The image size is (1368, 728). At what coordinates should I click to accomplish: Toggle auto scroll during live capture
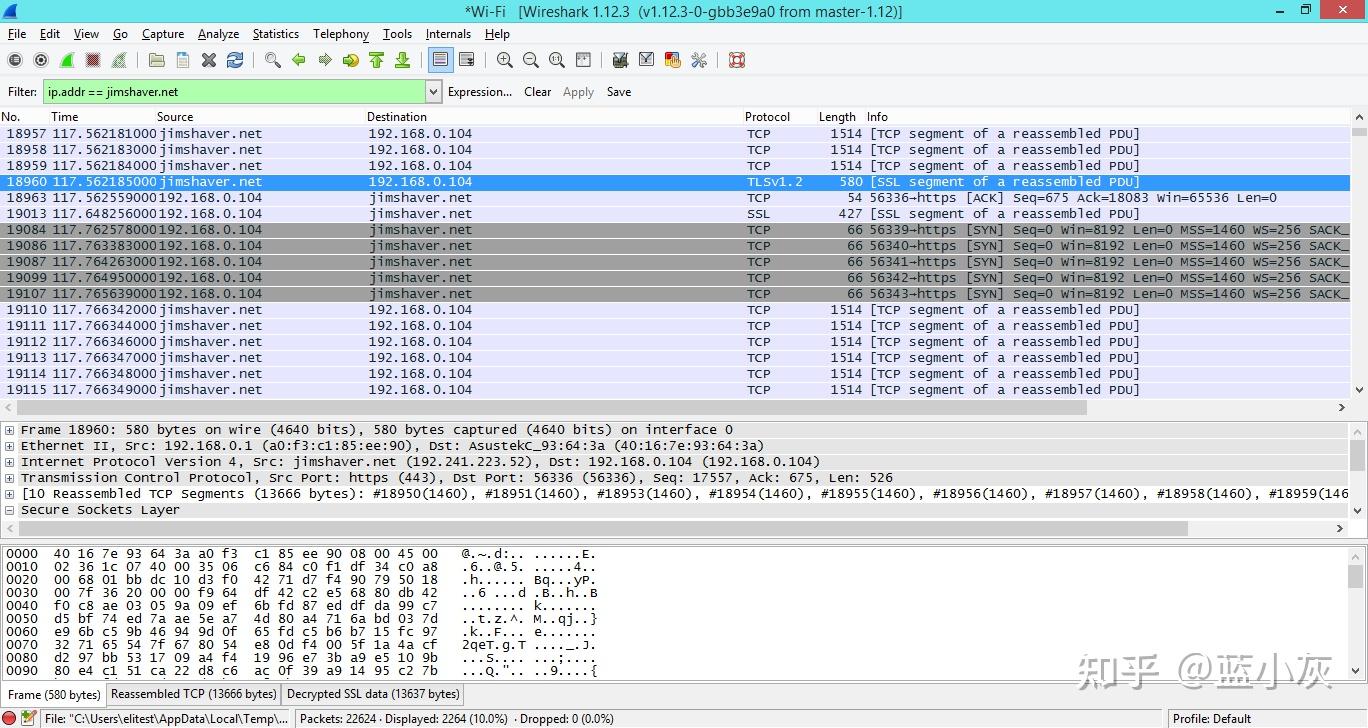466,60
